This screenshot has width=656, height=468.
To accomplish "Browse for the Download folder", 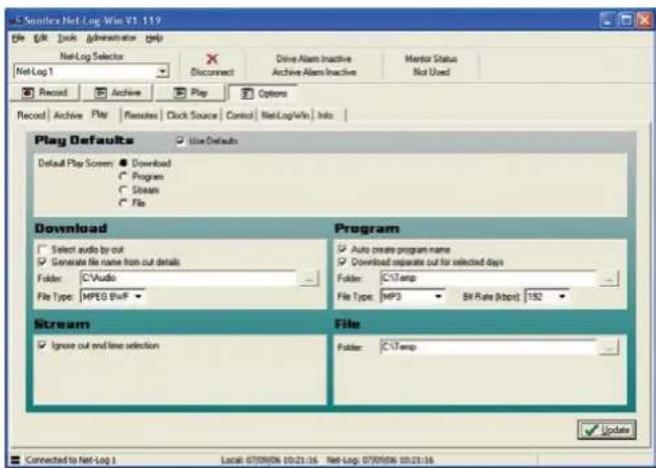I will pos(309,279).
